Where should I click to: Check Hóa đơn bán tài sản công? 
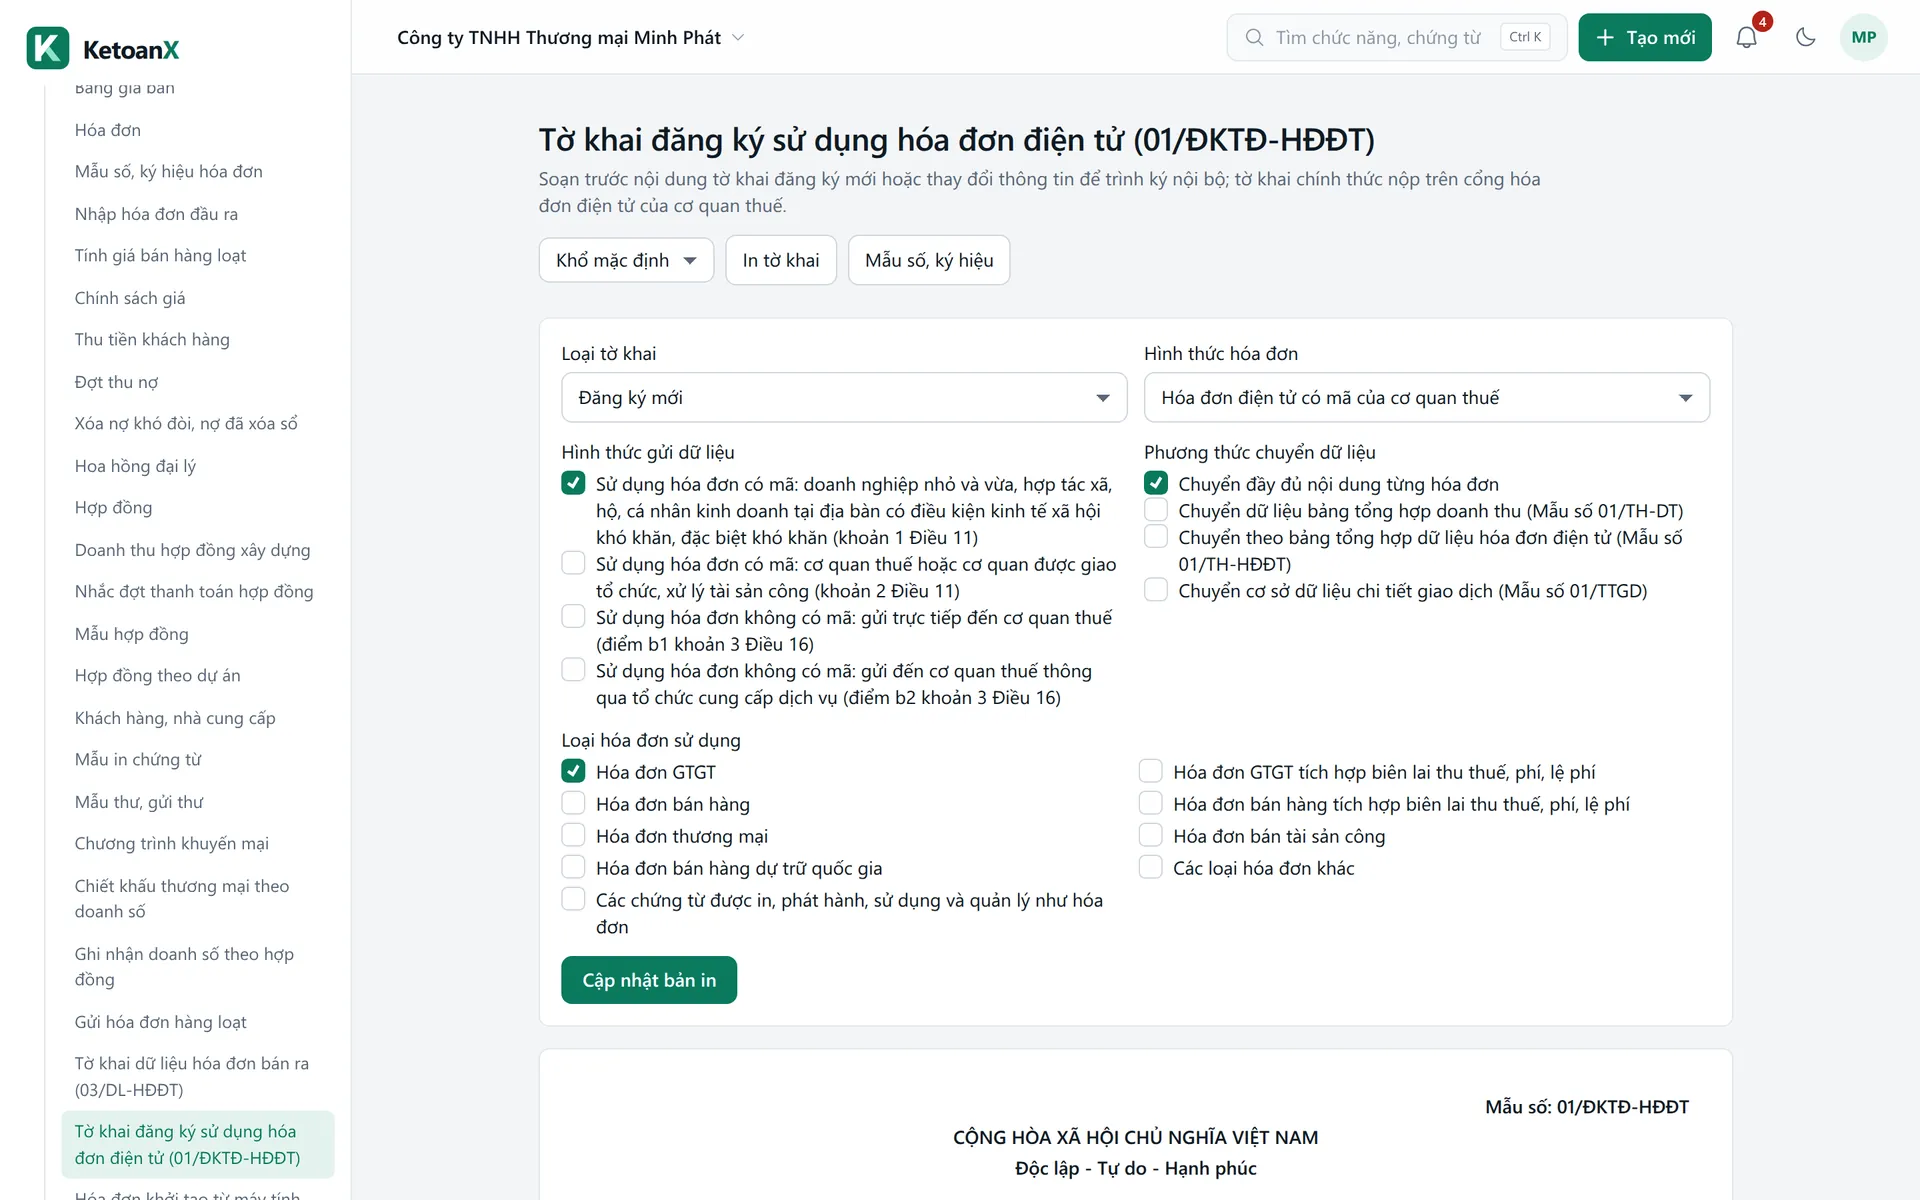tap(1151, 835)
